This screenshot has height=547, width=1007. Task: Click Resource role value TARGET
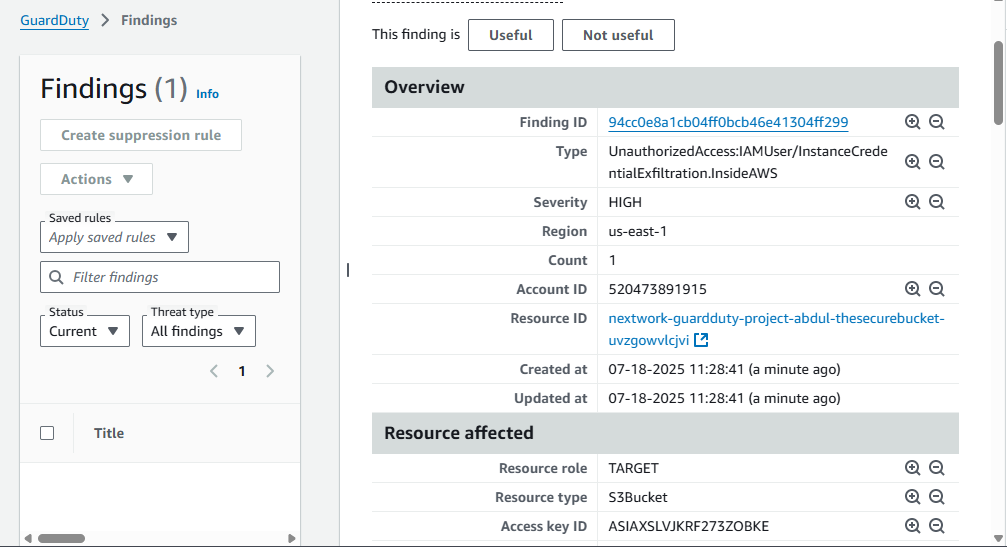(x=633, y=468)
